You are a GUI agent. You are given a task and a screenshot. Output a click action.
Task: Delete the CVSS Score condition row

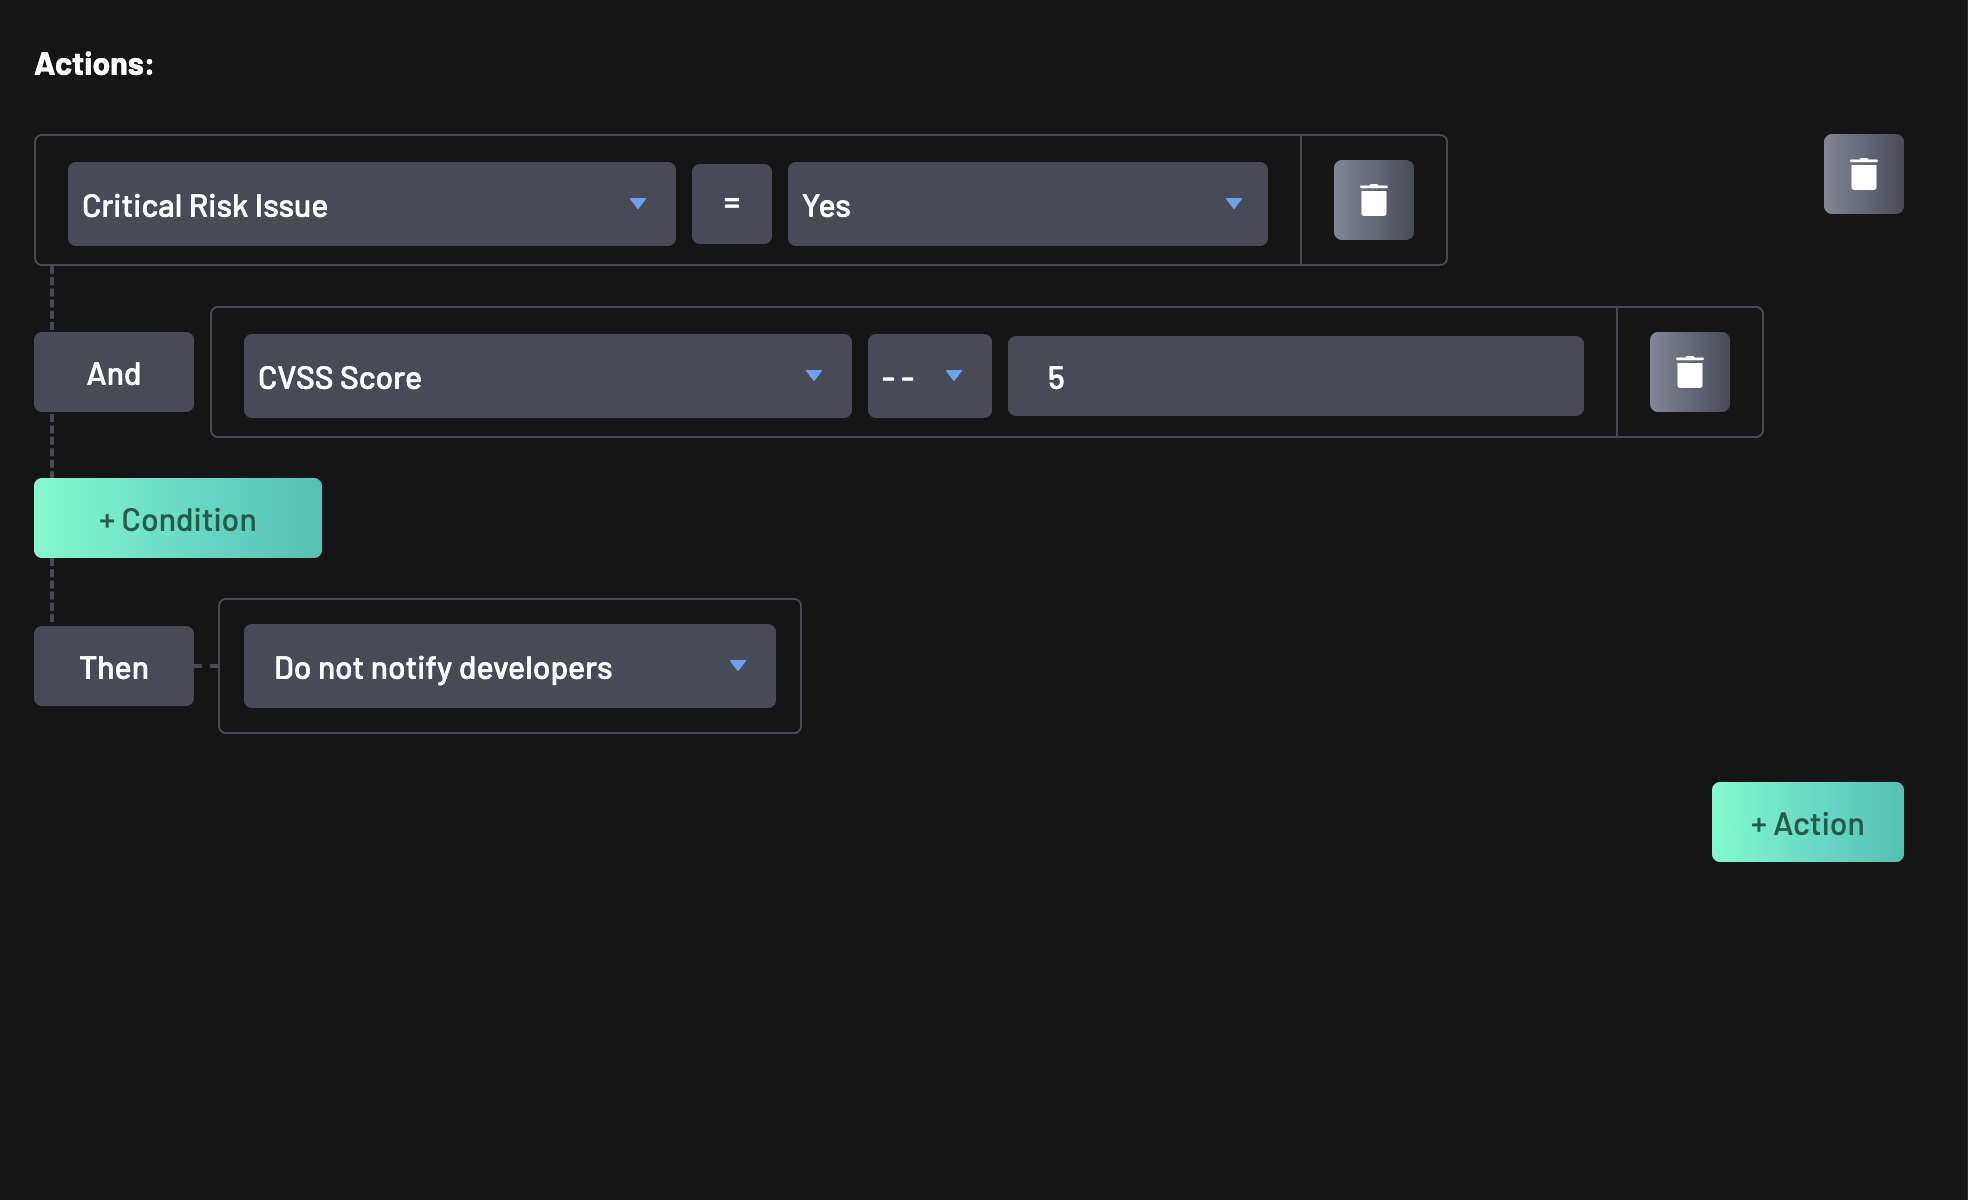point(1689,372)
